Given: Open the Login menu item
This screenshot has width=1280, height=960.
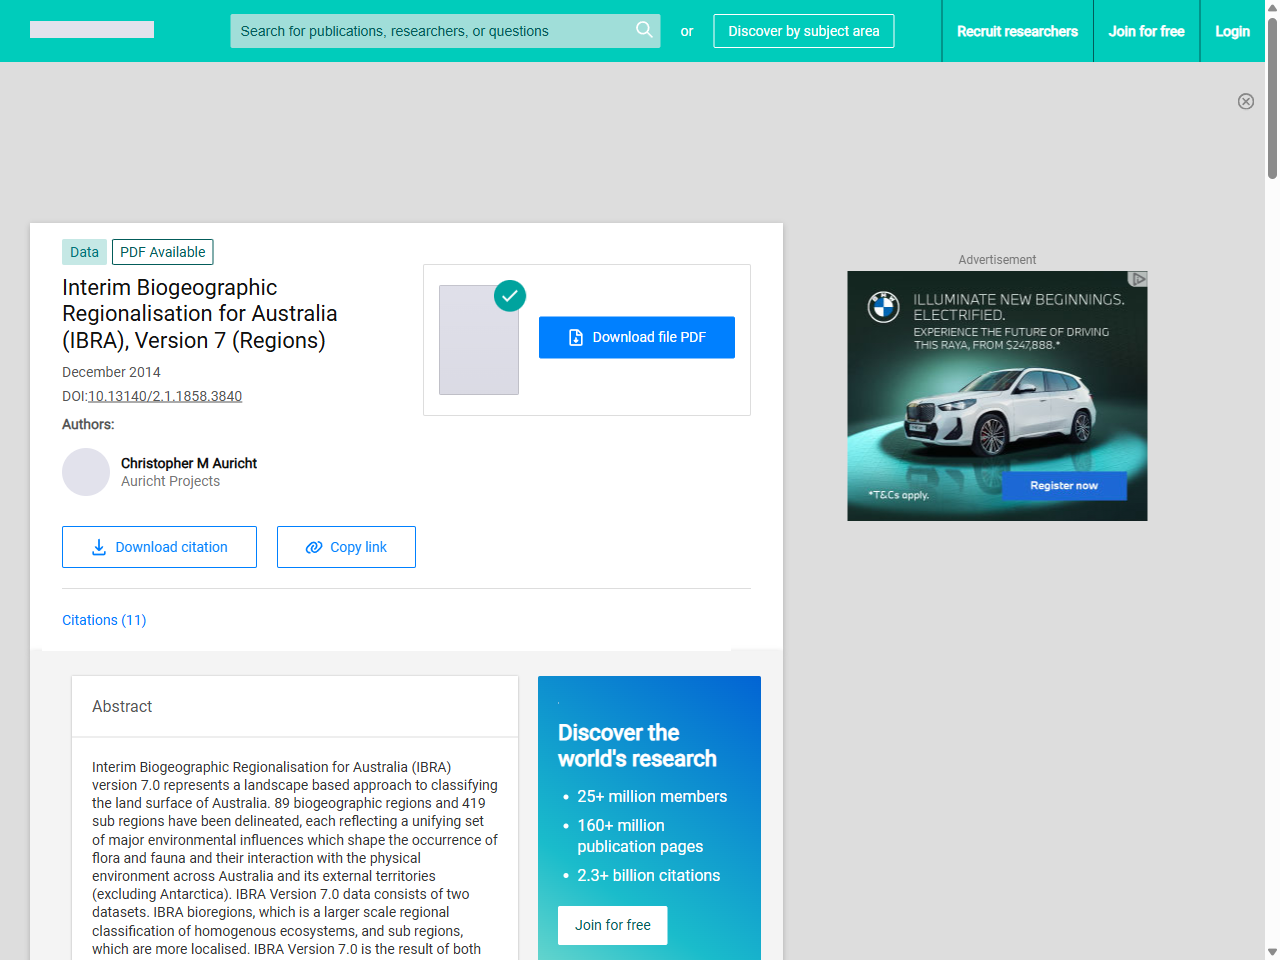Looking at the screenshot, I should point(1232,31).
